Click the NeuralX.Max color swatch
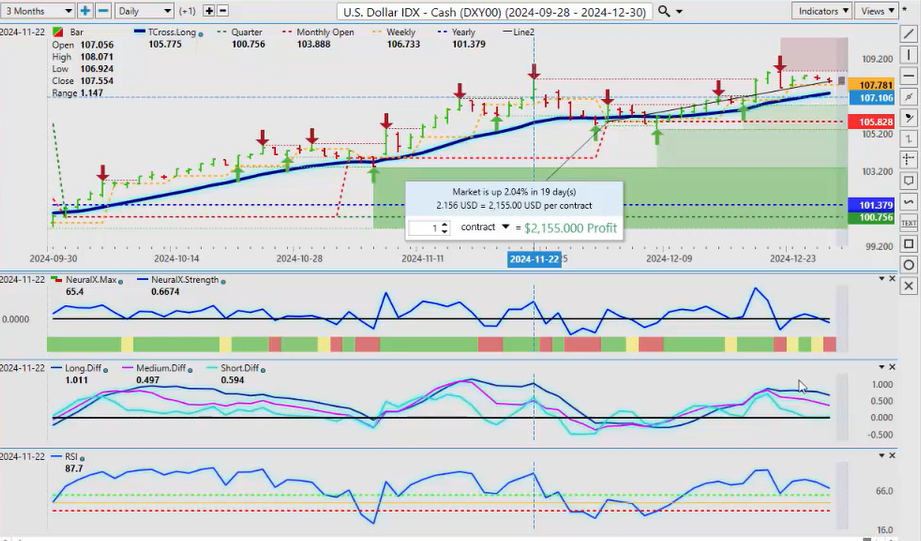Viewport: 921px width, 541px height. point(57,280)
